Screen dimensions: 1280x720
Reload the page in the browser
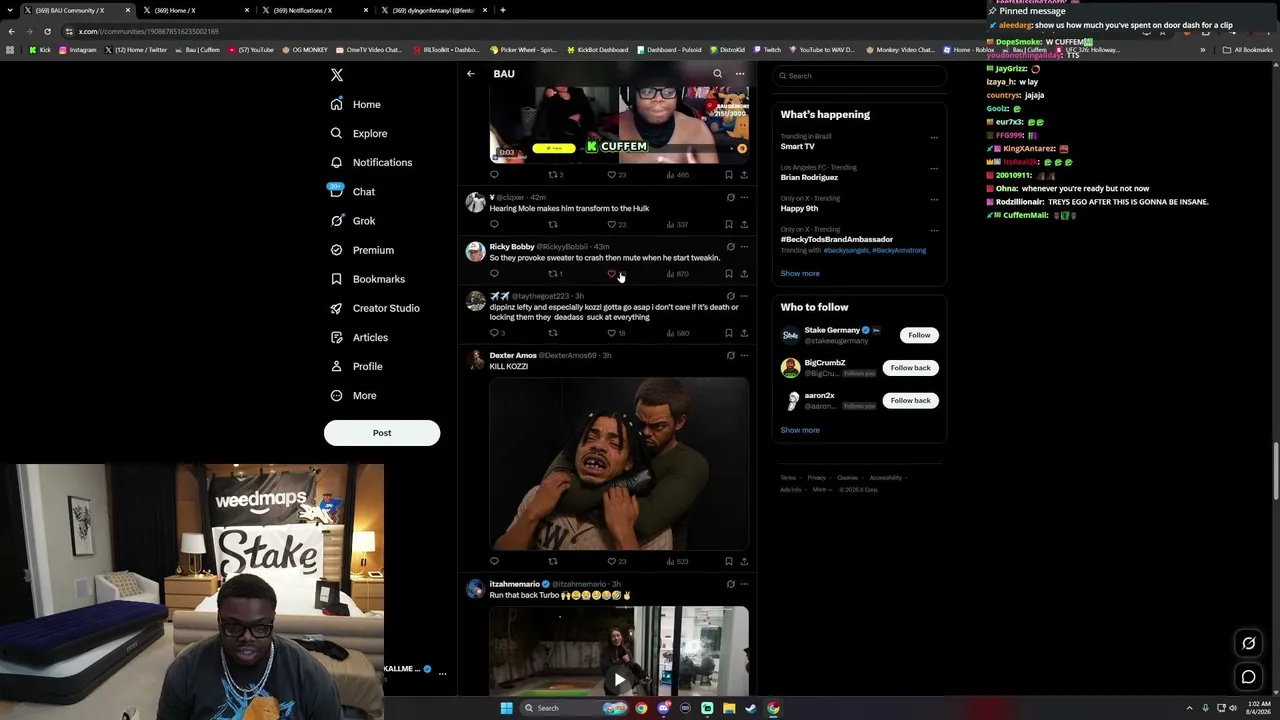click(47, 31)
